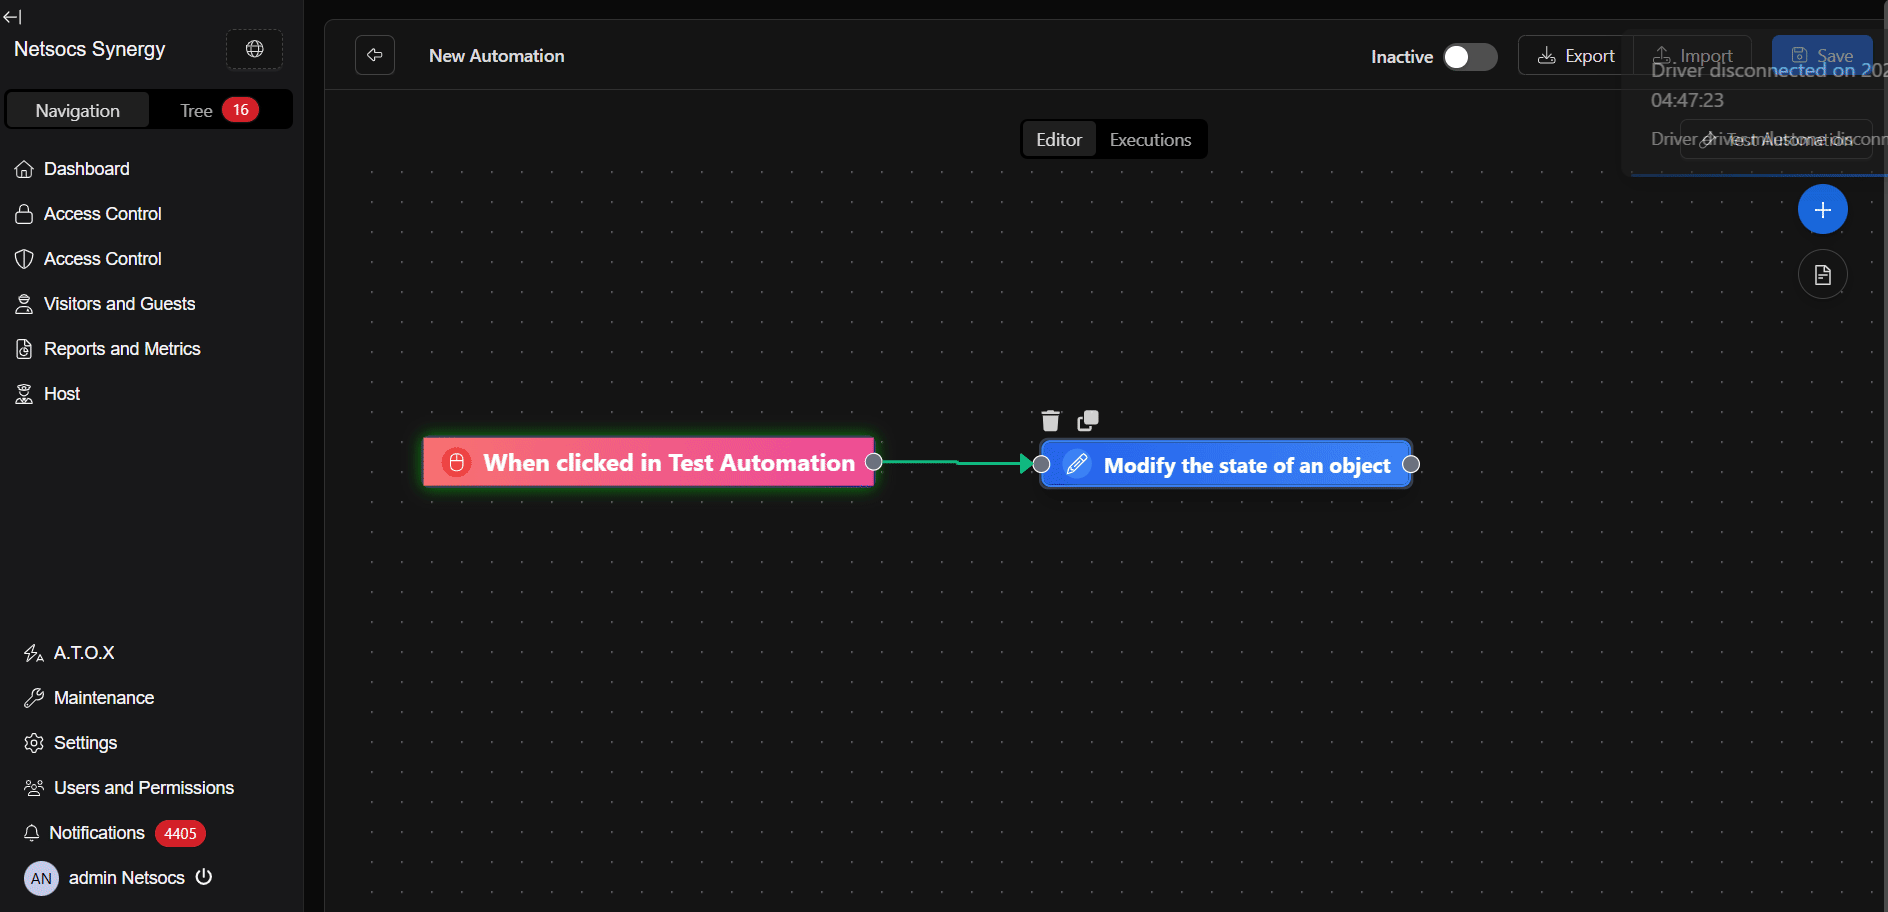1888x912 pixels.
Task: Duplicate the node using the copy icon
Action: (x=1088, y=420)
